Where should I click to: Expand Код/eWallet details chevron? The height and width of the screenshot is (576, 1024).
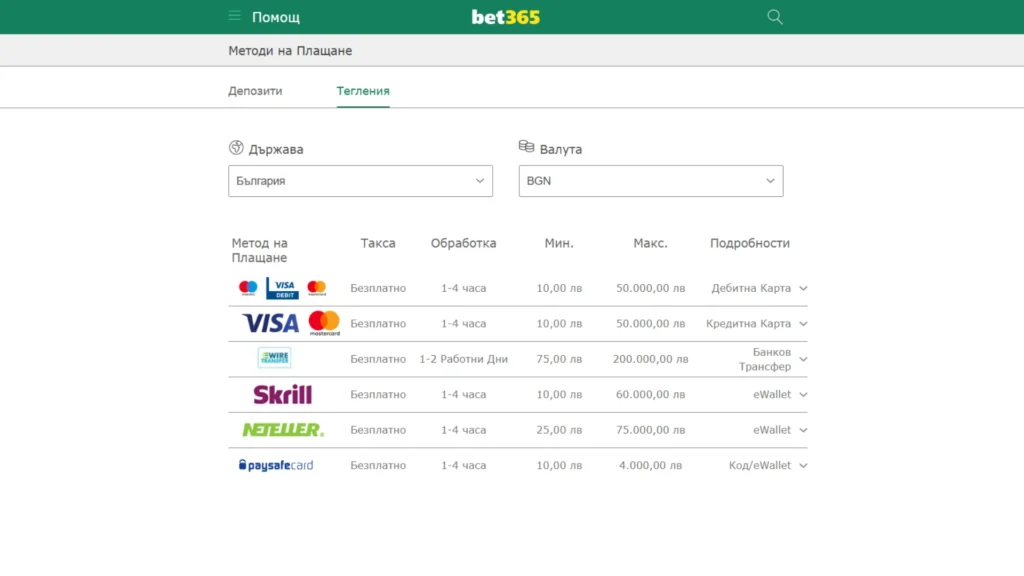[803, 466]
